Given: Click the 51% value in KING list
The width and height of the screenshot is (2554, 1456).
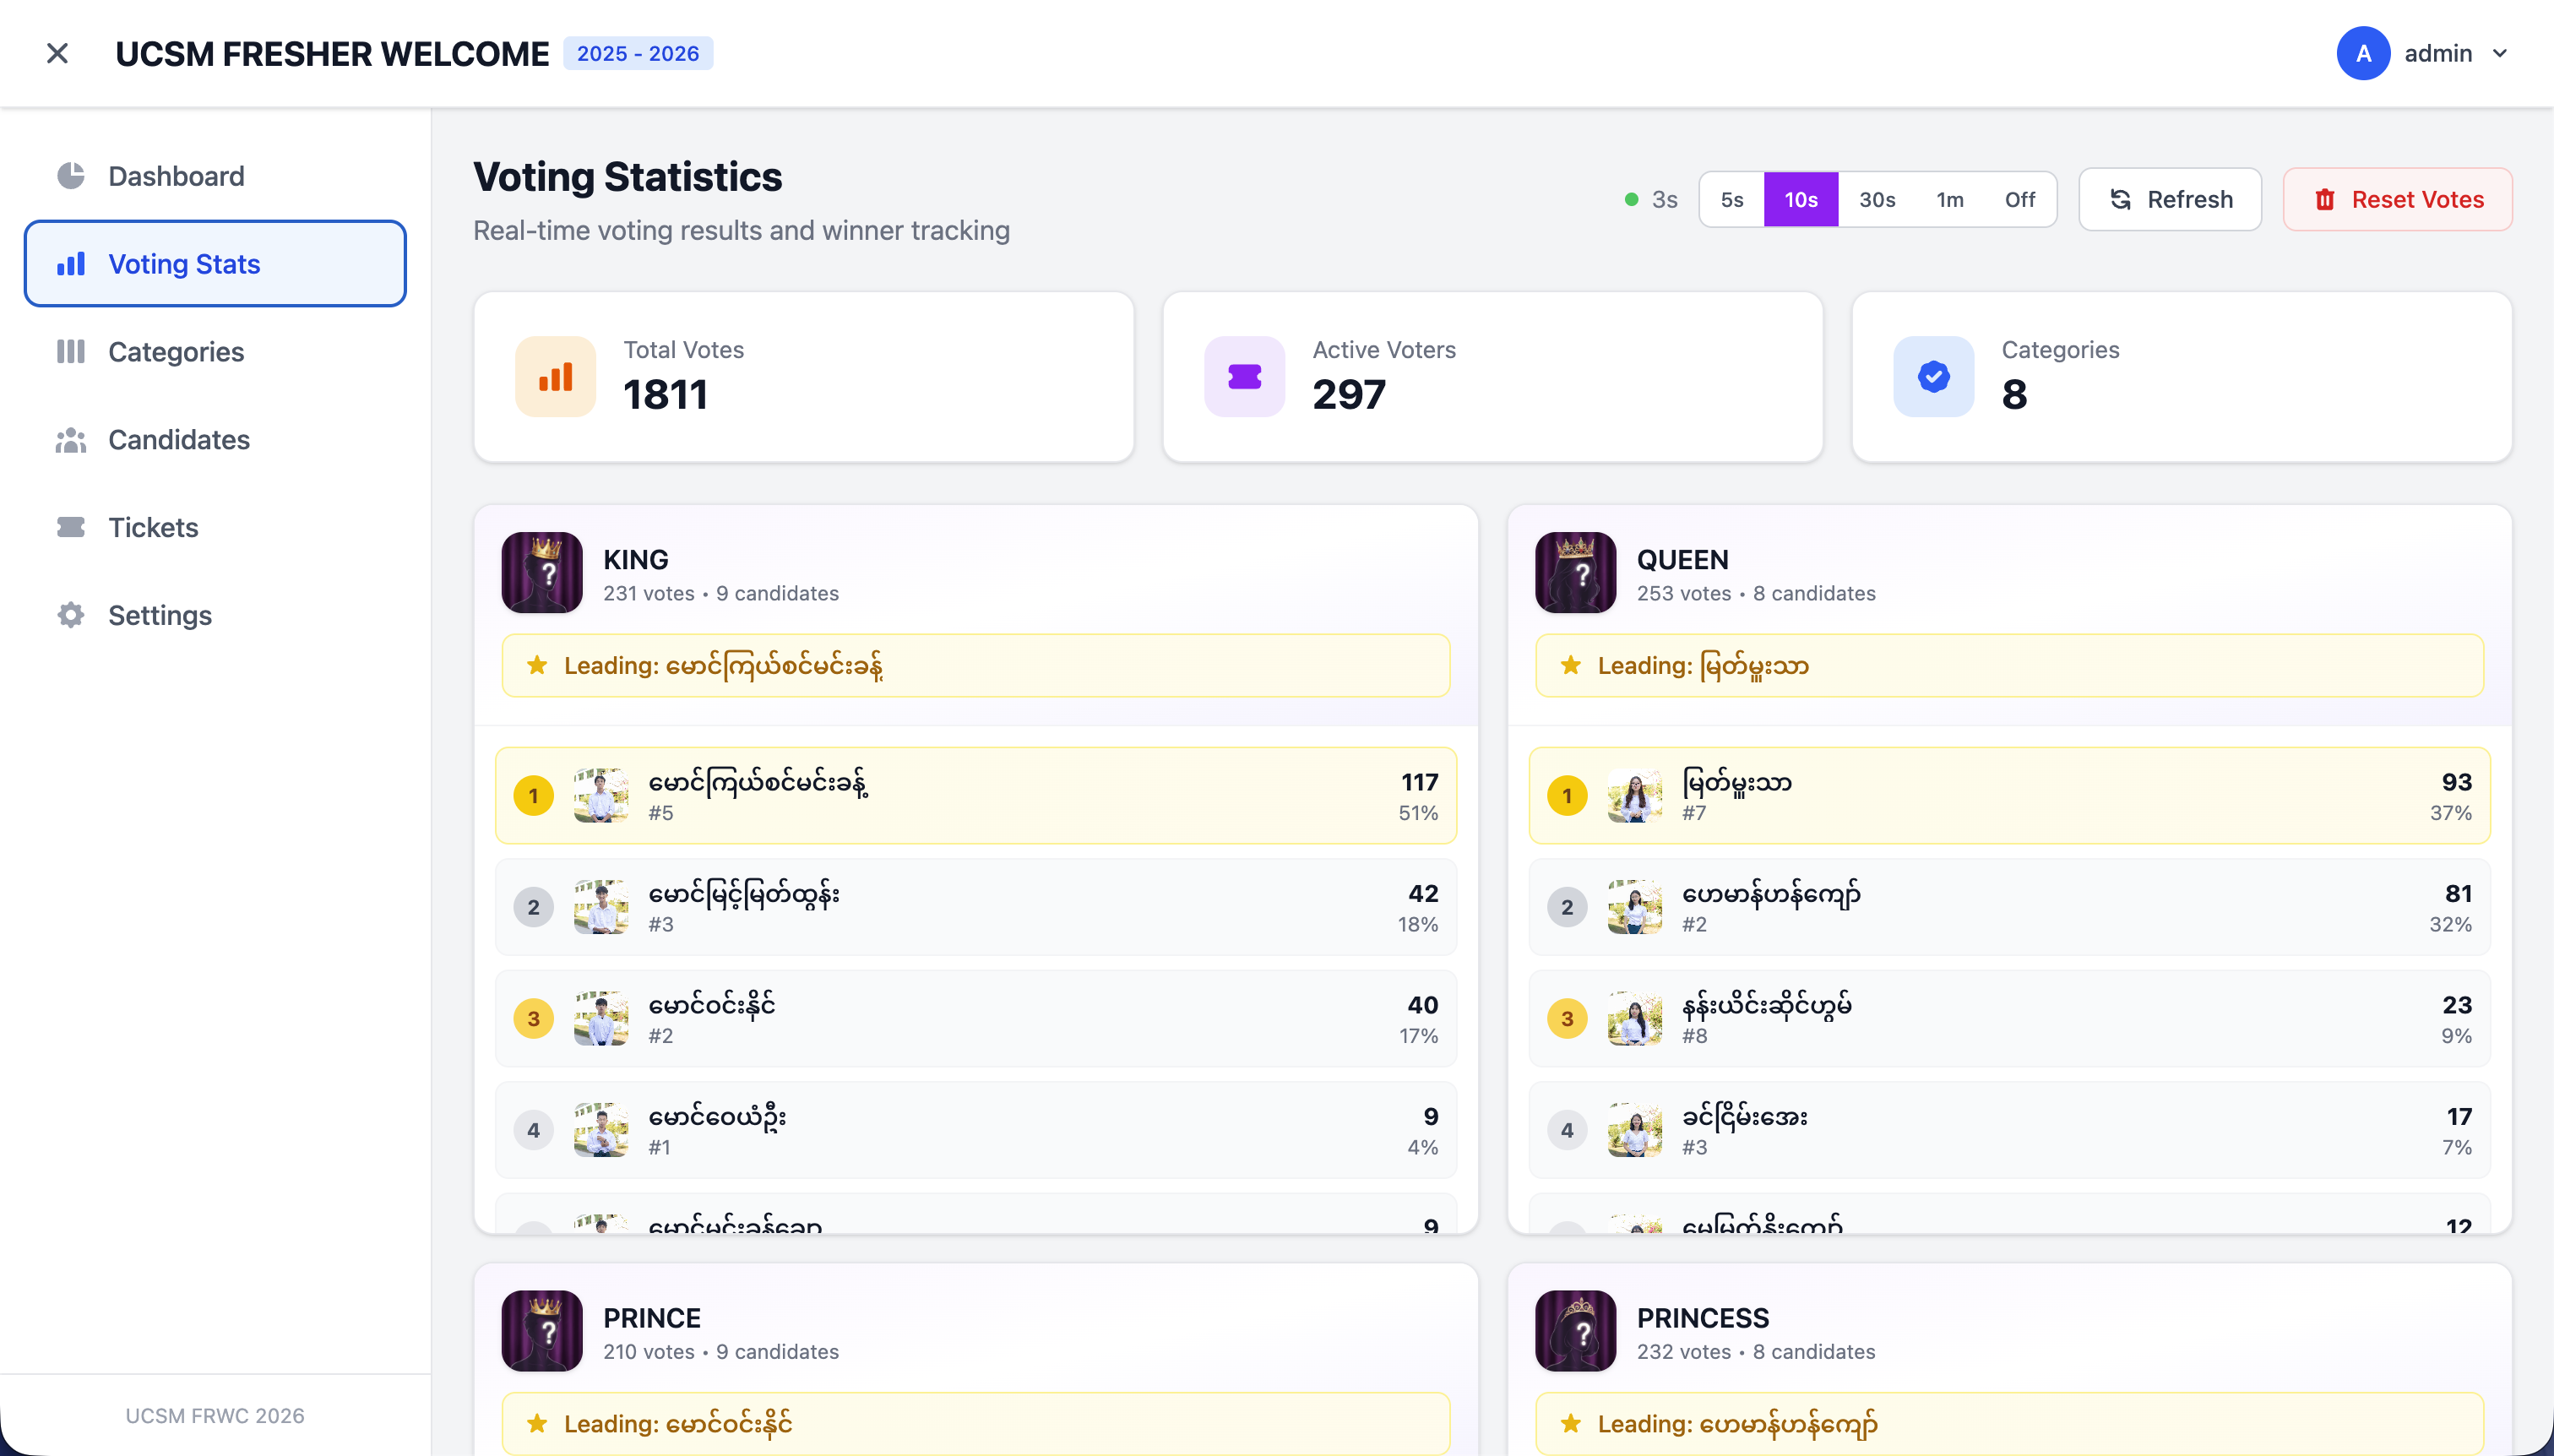Looking at the screenshot, I should point(1418,813).
